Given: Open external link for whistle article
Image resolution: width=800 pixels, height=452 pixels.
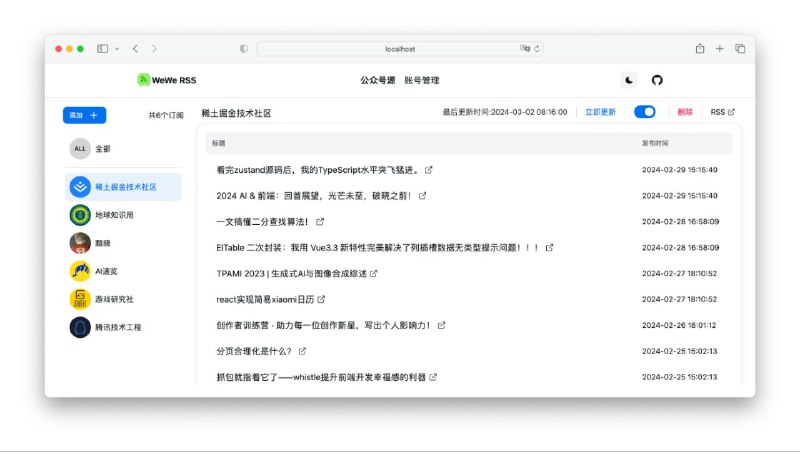Looking at the screenshot, I should 433,378.
